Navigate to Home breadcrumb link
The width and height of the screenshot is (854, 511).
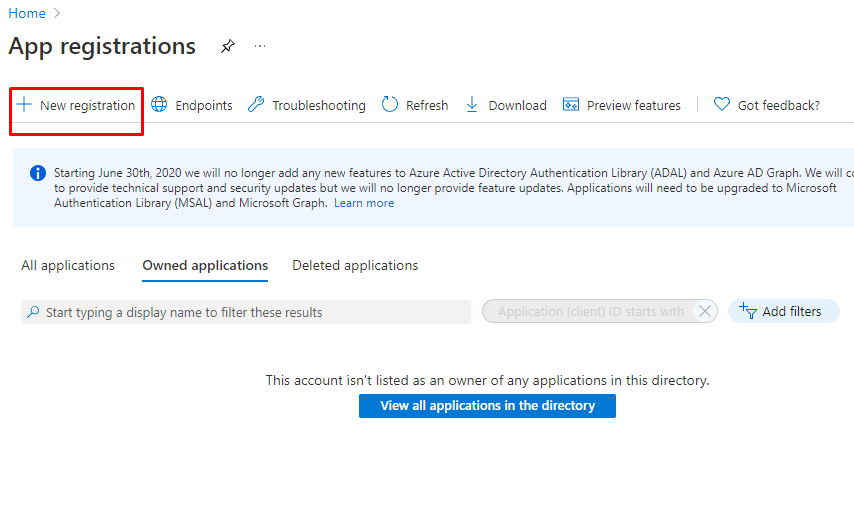point(27,13)
